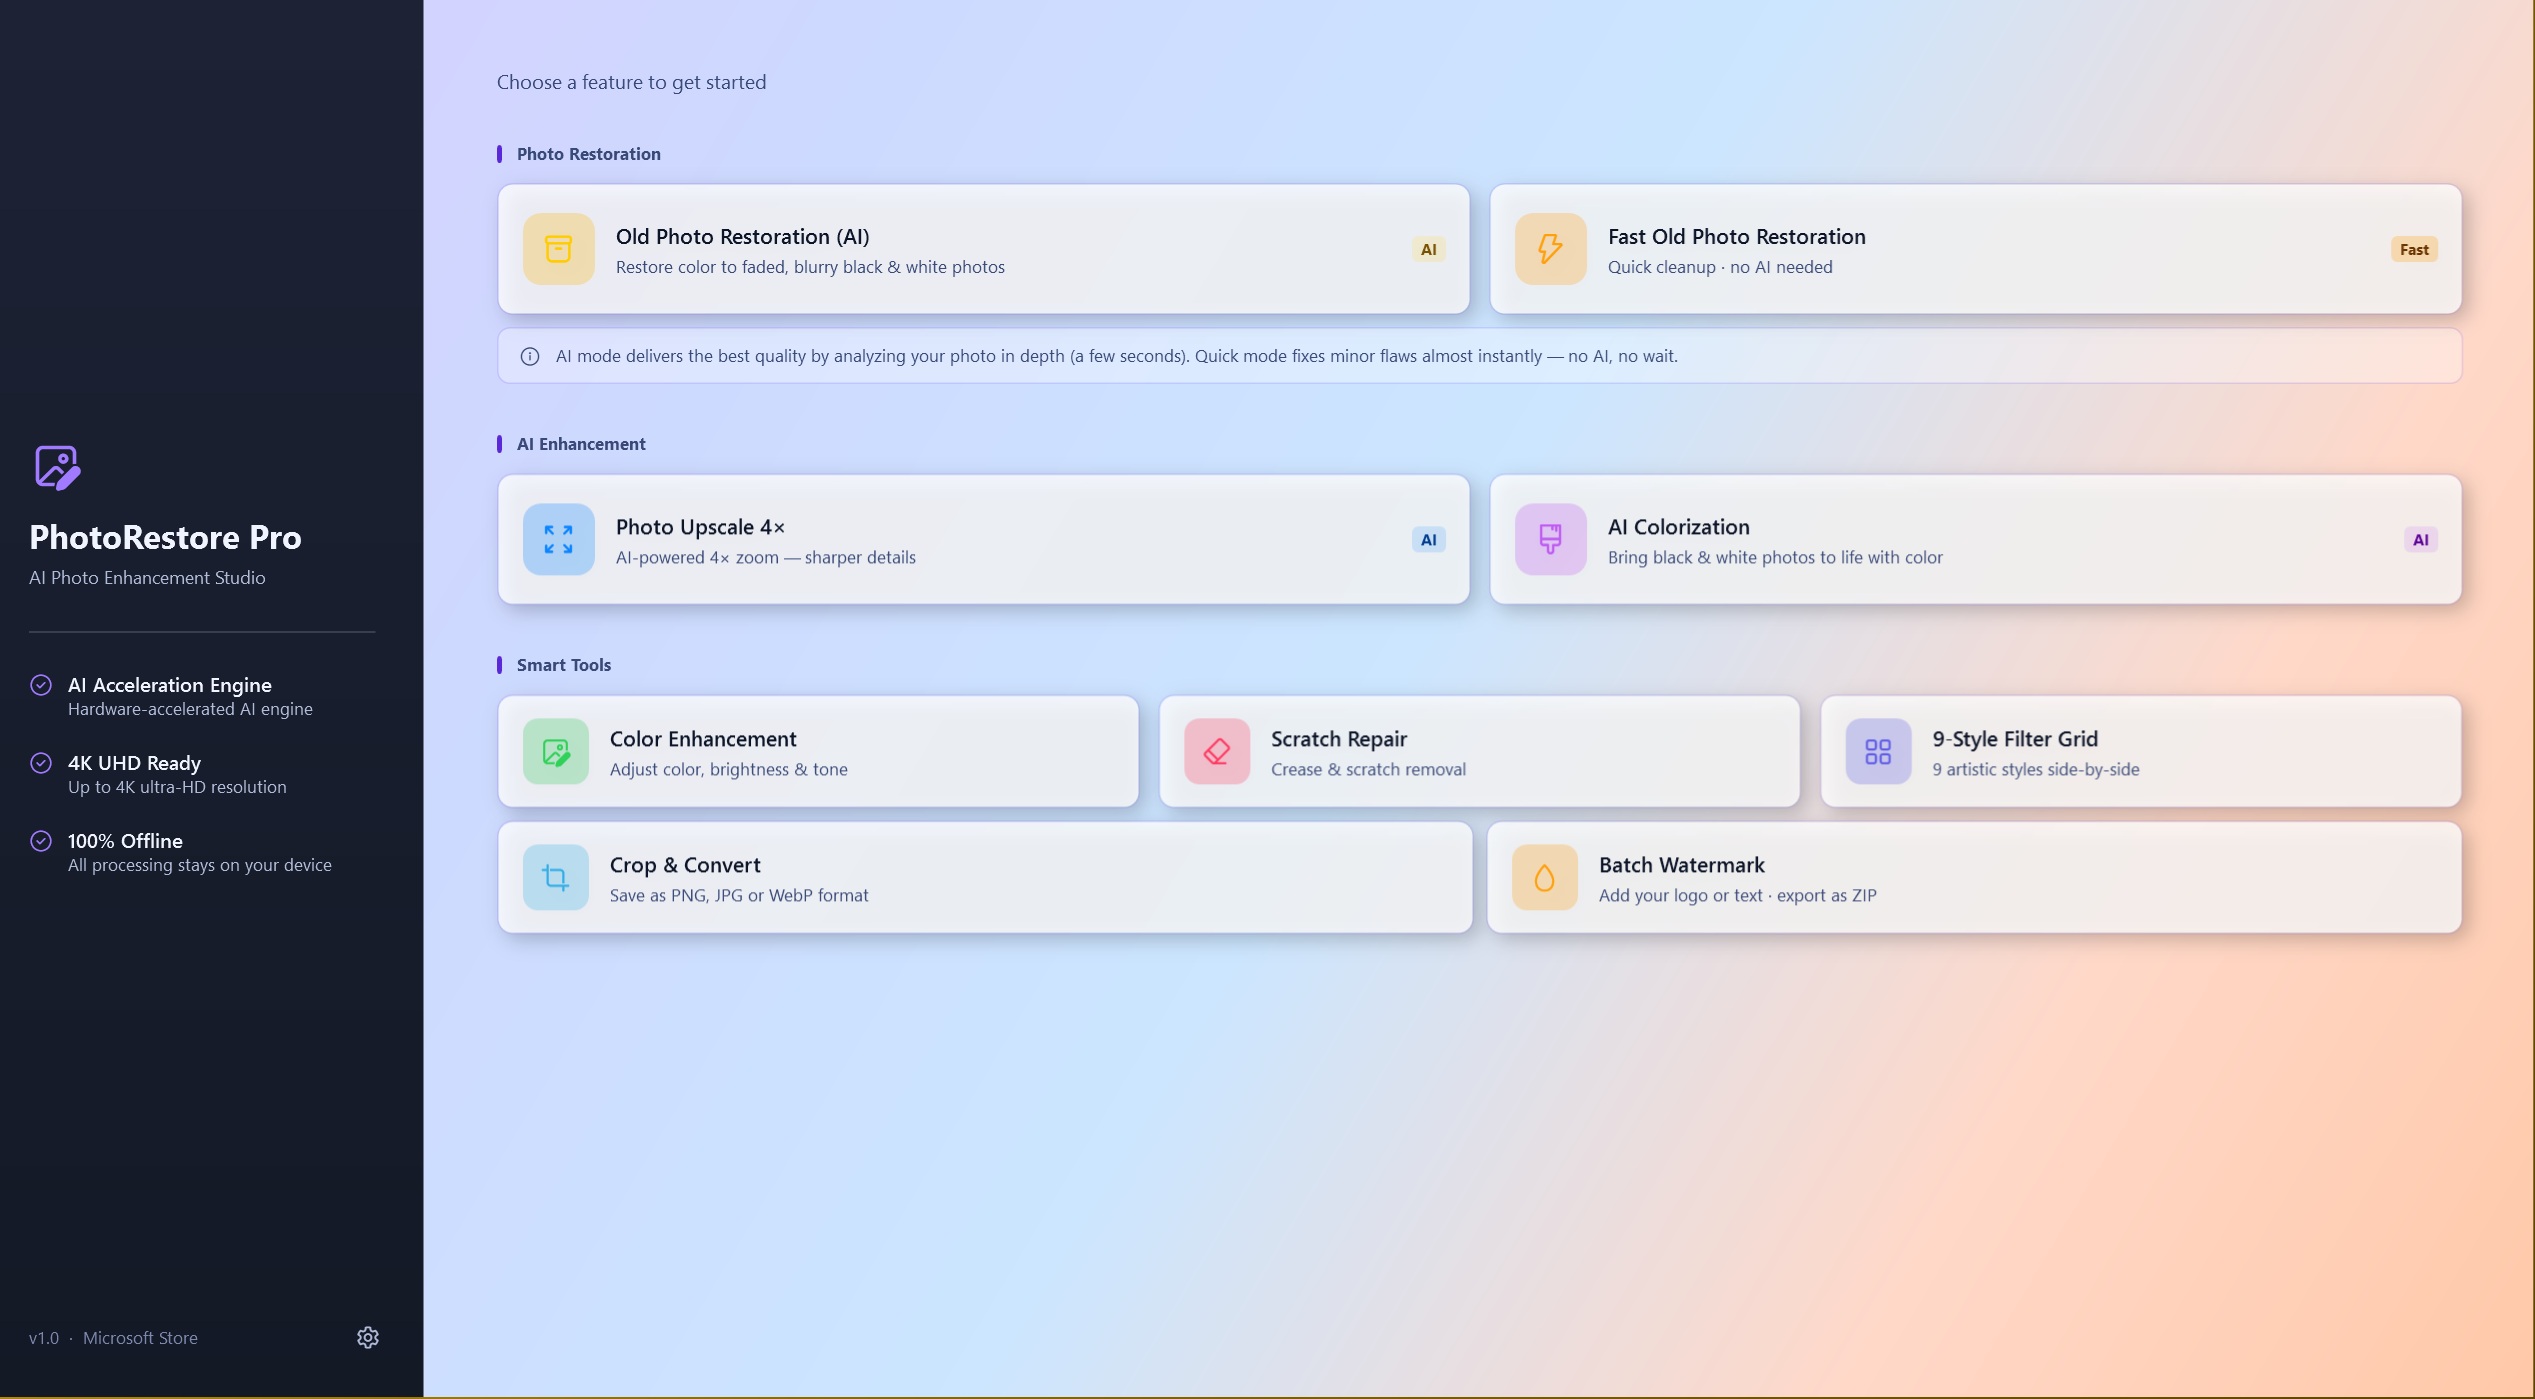Click the AI Colorization paintbrush icon

1551,539
